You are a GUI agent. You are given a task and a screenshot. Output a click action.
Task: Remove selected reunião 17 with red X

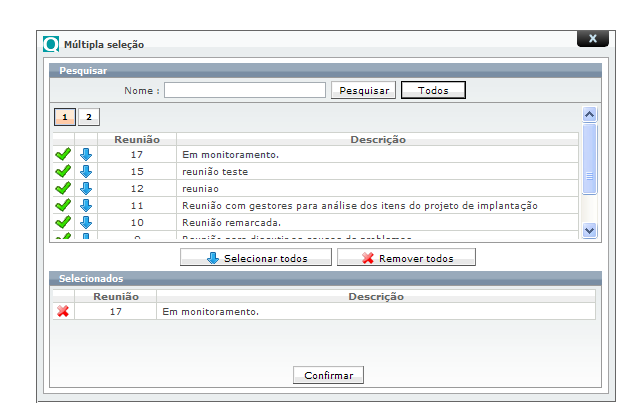point(63,311)
